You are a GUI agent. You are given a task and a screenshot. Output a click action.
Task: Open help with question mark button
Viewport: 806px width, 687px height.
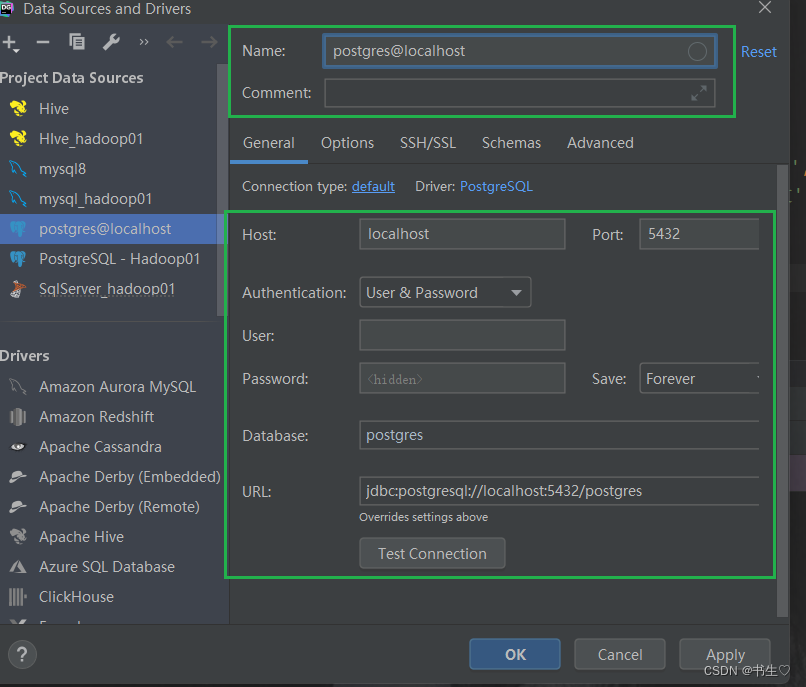click(22, 655)
